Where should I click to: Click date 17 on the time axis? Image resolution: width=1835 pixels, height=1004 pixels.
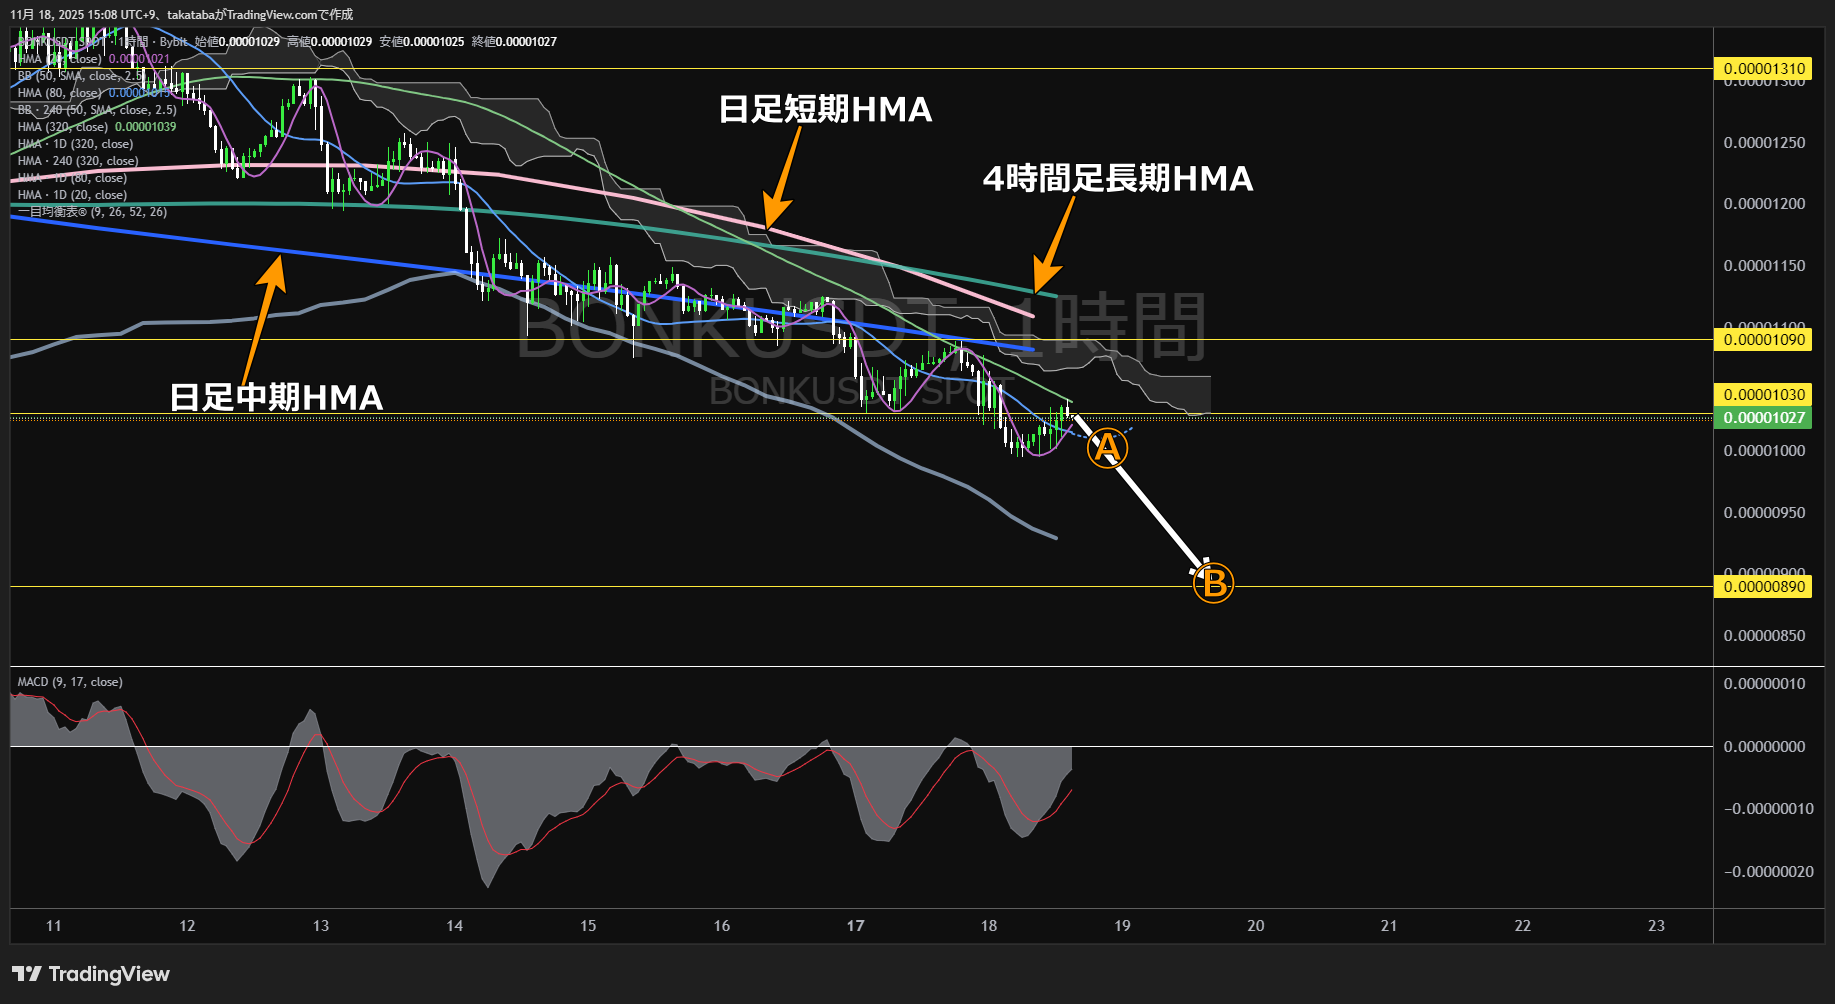click(x=855, y=926)
